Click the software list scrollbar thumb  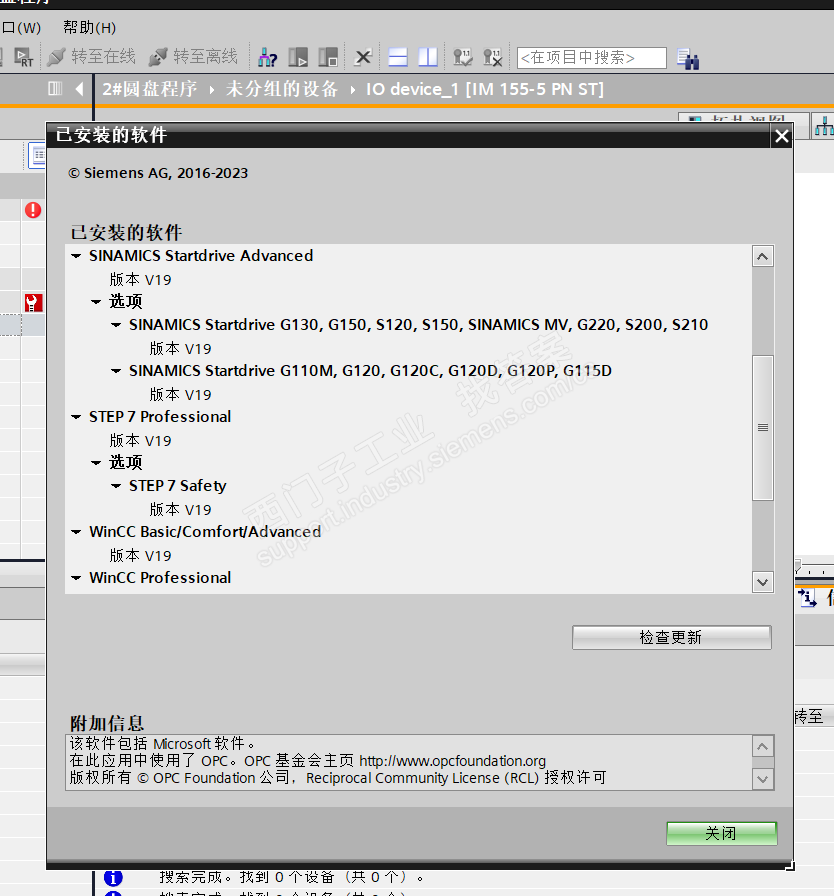coord(763,427)
